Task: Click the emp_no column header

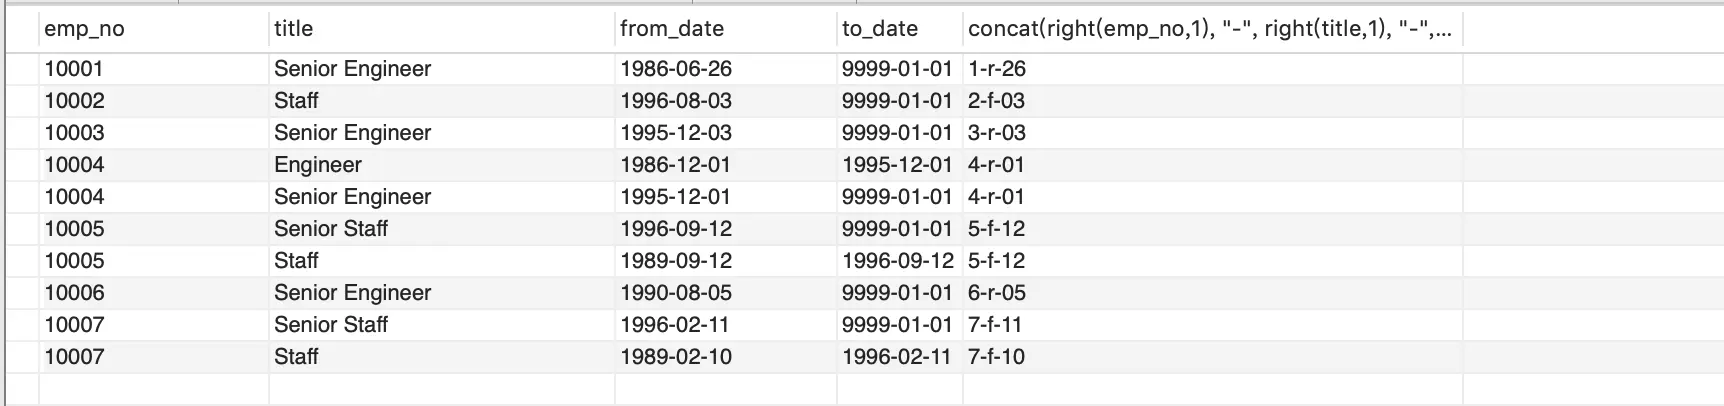Action: pos(85,29)
